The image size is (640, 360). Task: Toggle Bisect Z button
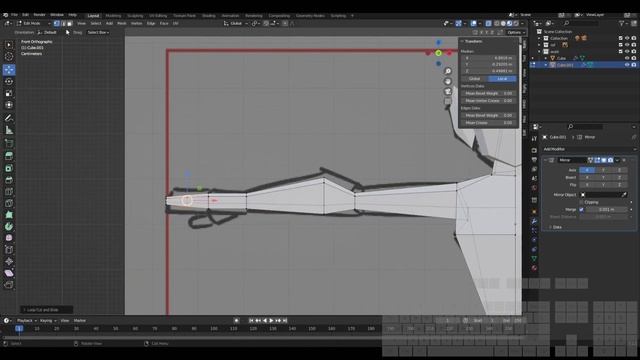(x=619, y=177)
